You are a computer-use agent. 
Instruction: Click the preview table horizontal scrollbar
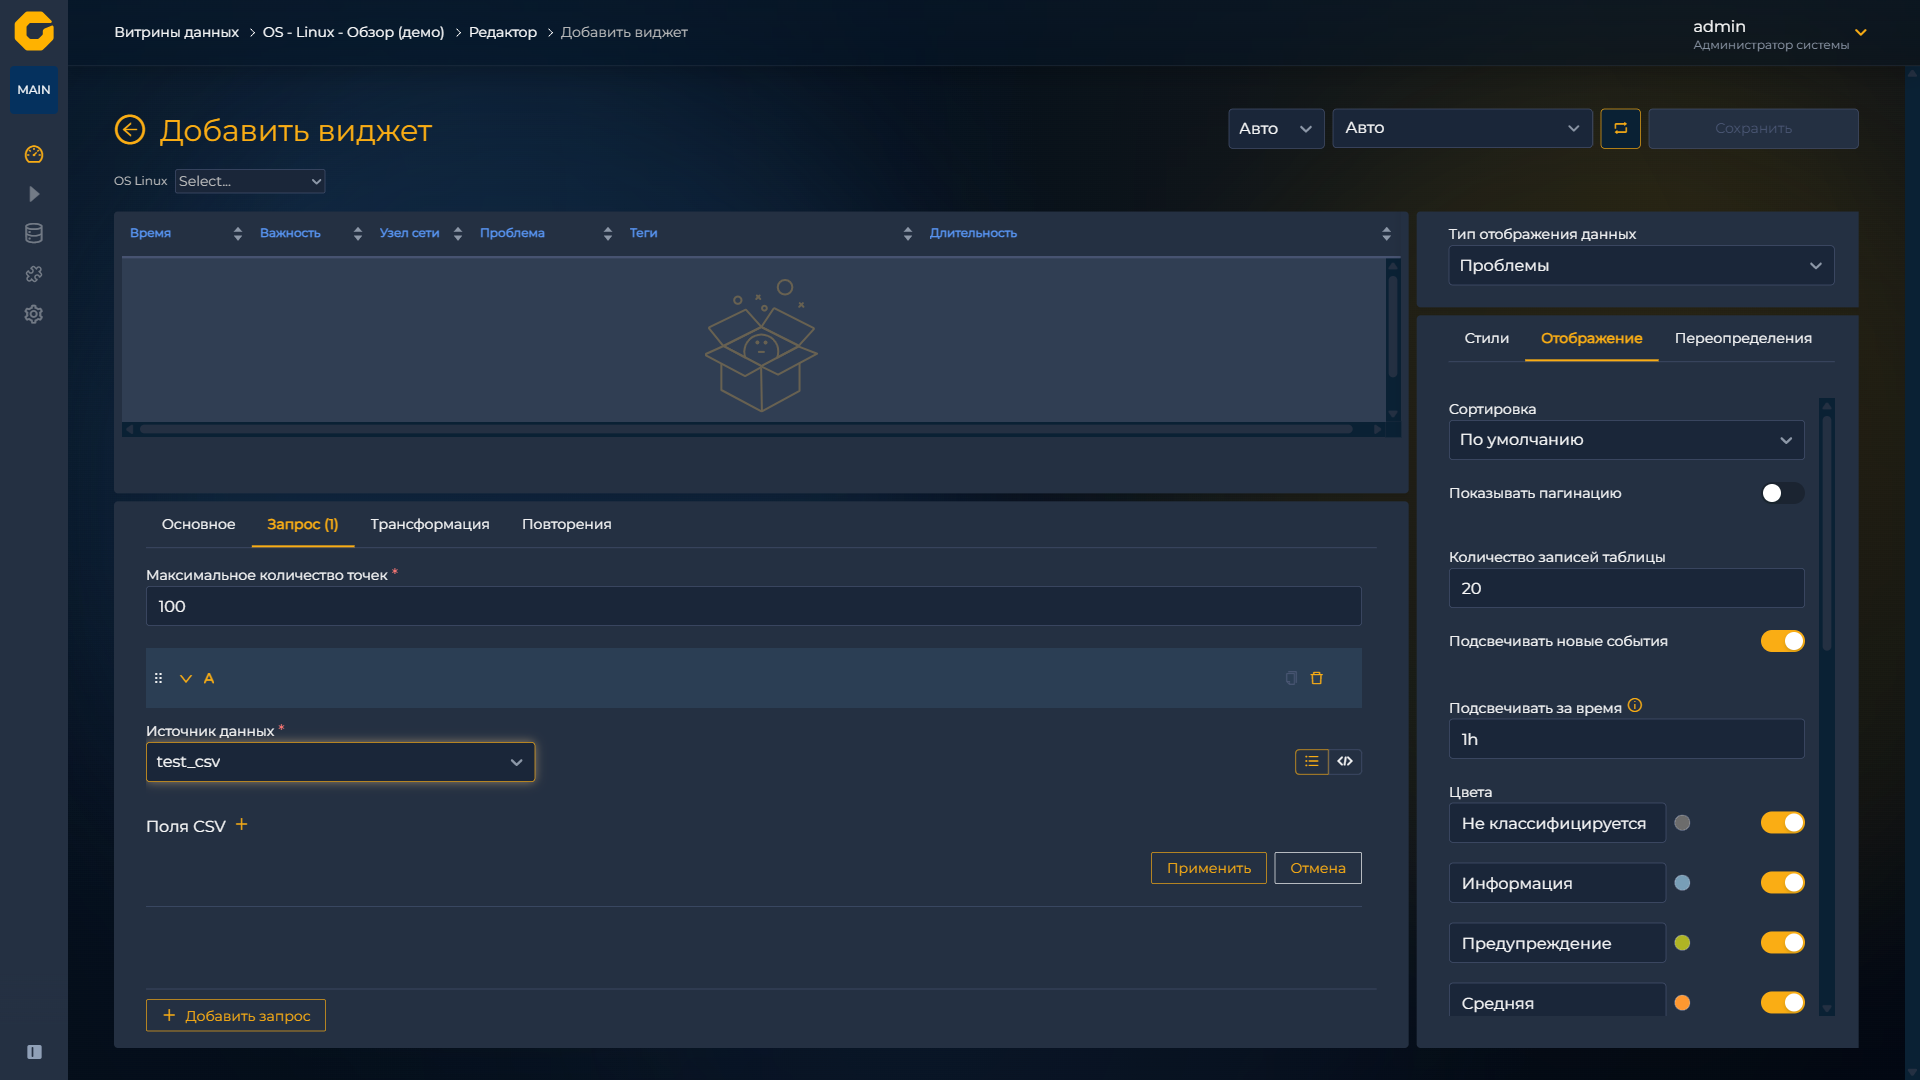(746, 429)
